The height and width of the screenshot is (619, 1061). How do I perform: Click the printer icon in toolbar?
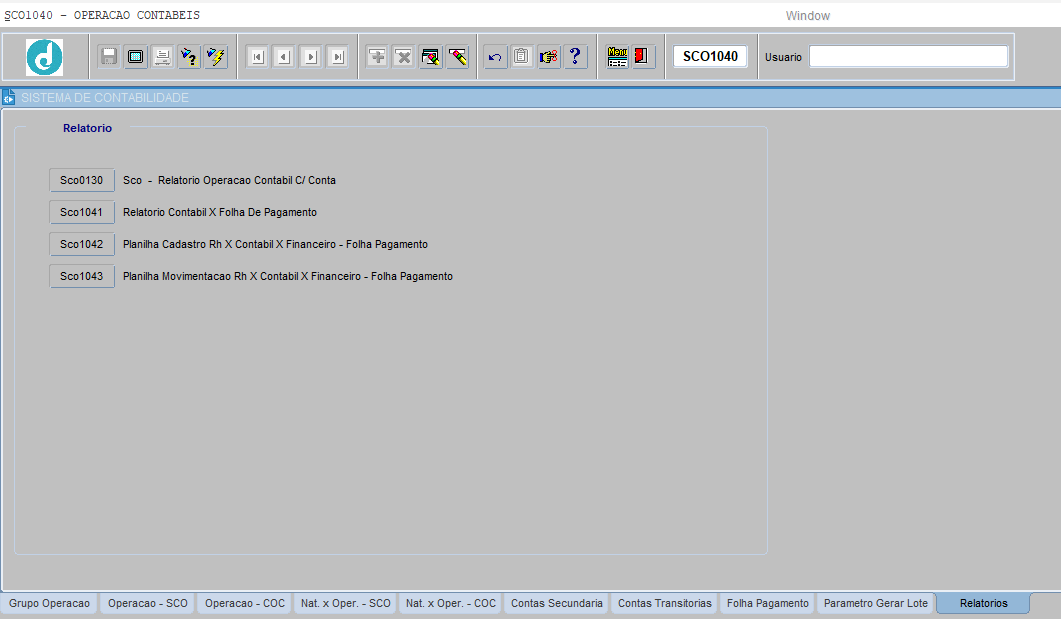[162, 57]
